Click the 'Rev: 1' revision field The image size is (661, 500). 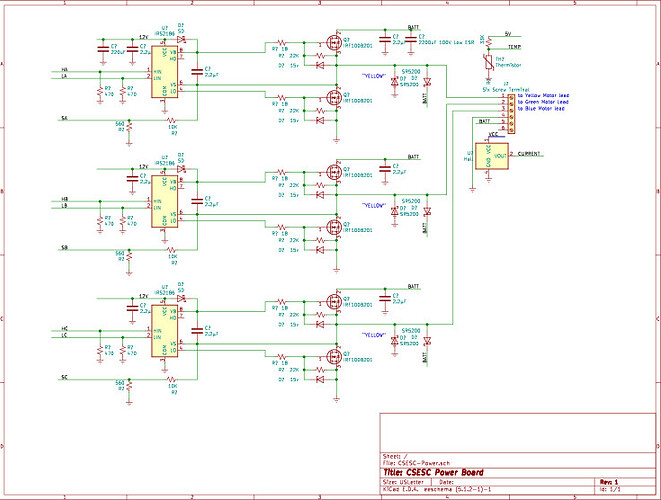coord(609,482)
